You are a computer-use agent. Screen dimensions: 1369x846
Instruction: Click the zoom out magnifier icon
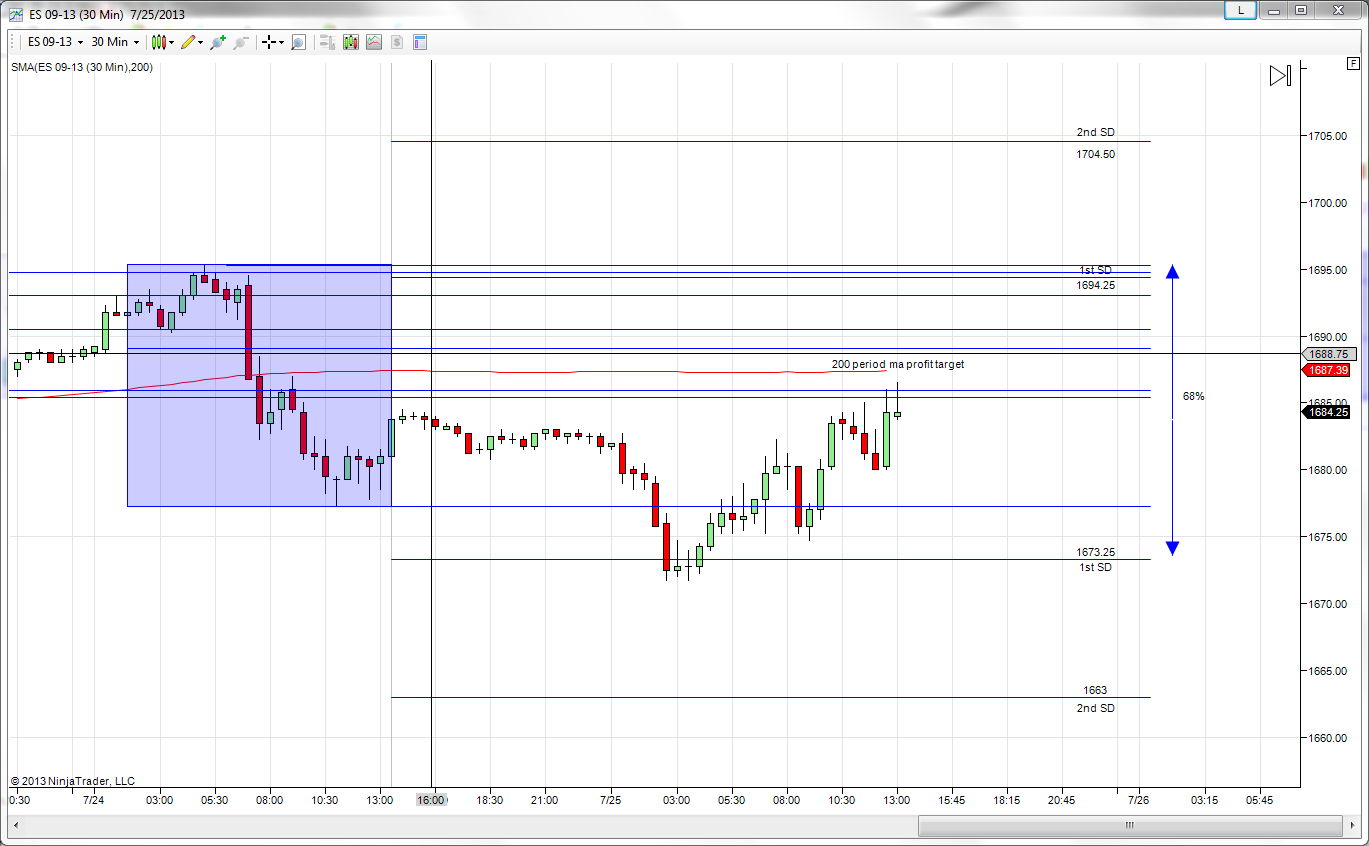pos(241,42)
